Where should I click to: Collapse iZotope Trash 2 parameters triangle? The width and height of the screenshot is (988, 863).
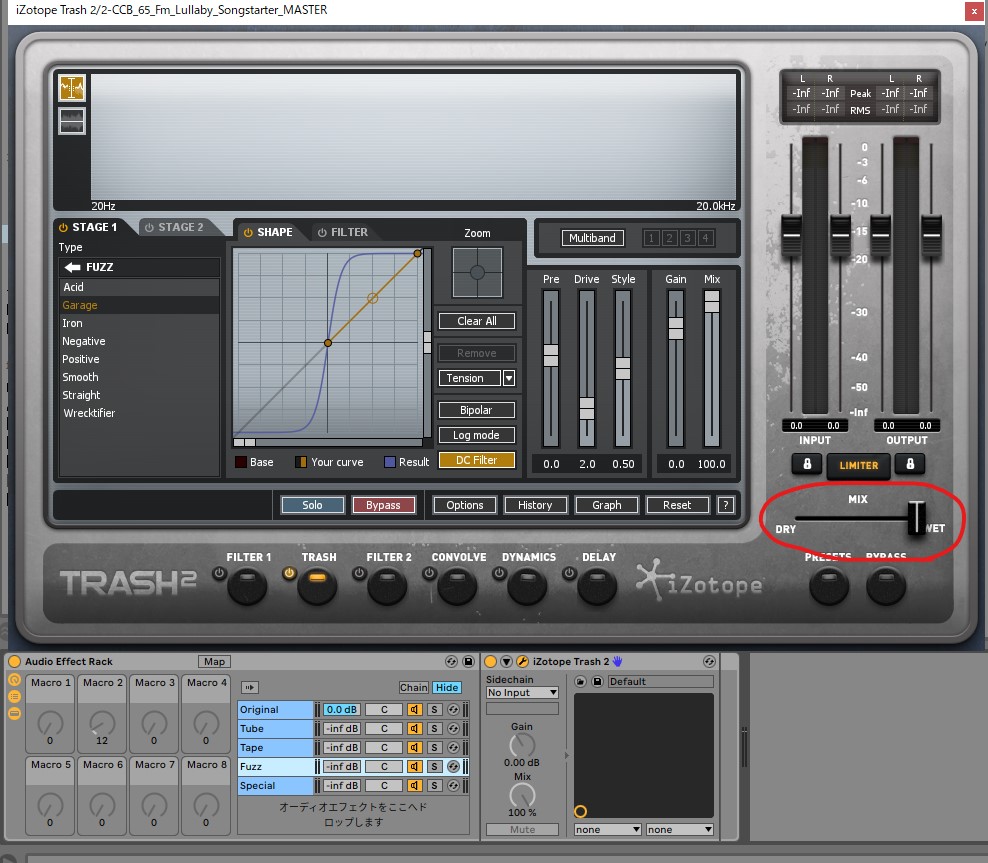click(506, 661)
